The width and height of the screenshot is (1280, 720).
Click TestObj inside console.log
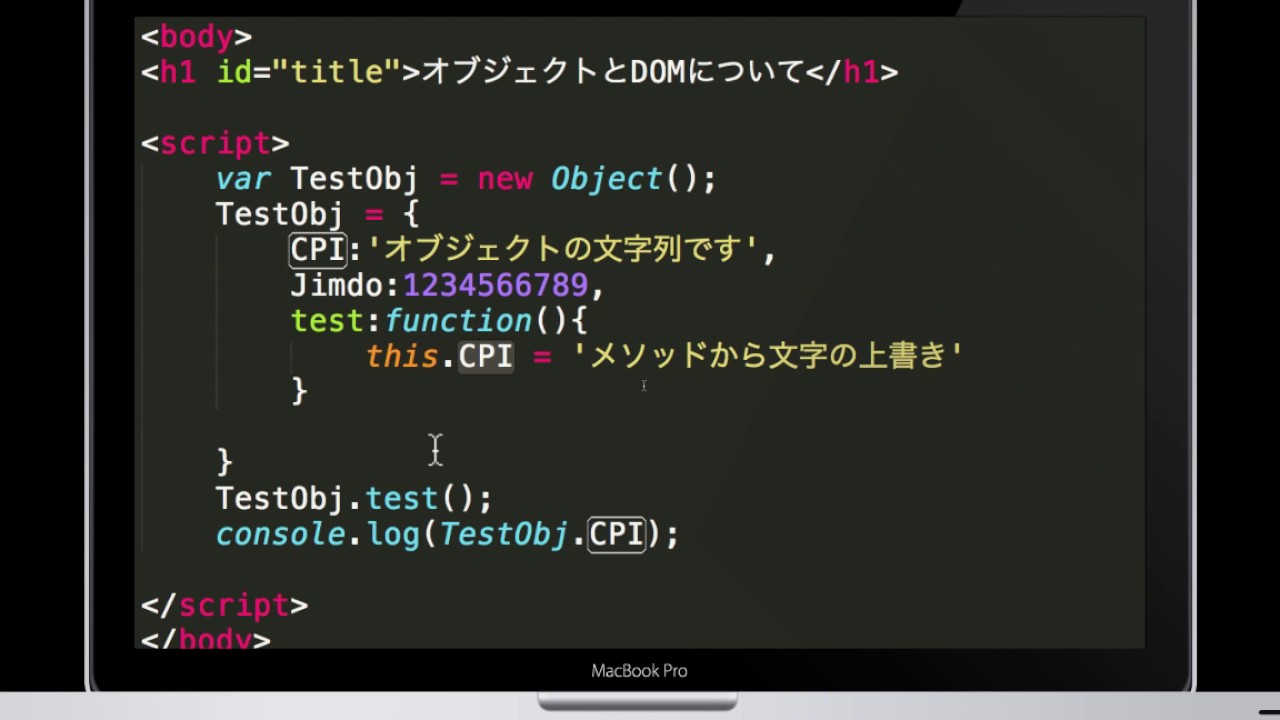tap(504, 534)
